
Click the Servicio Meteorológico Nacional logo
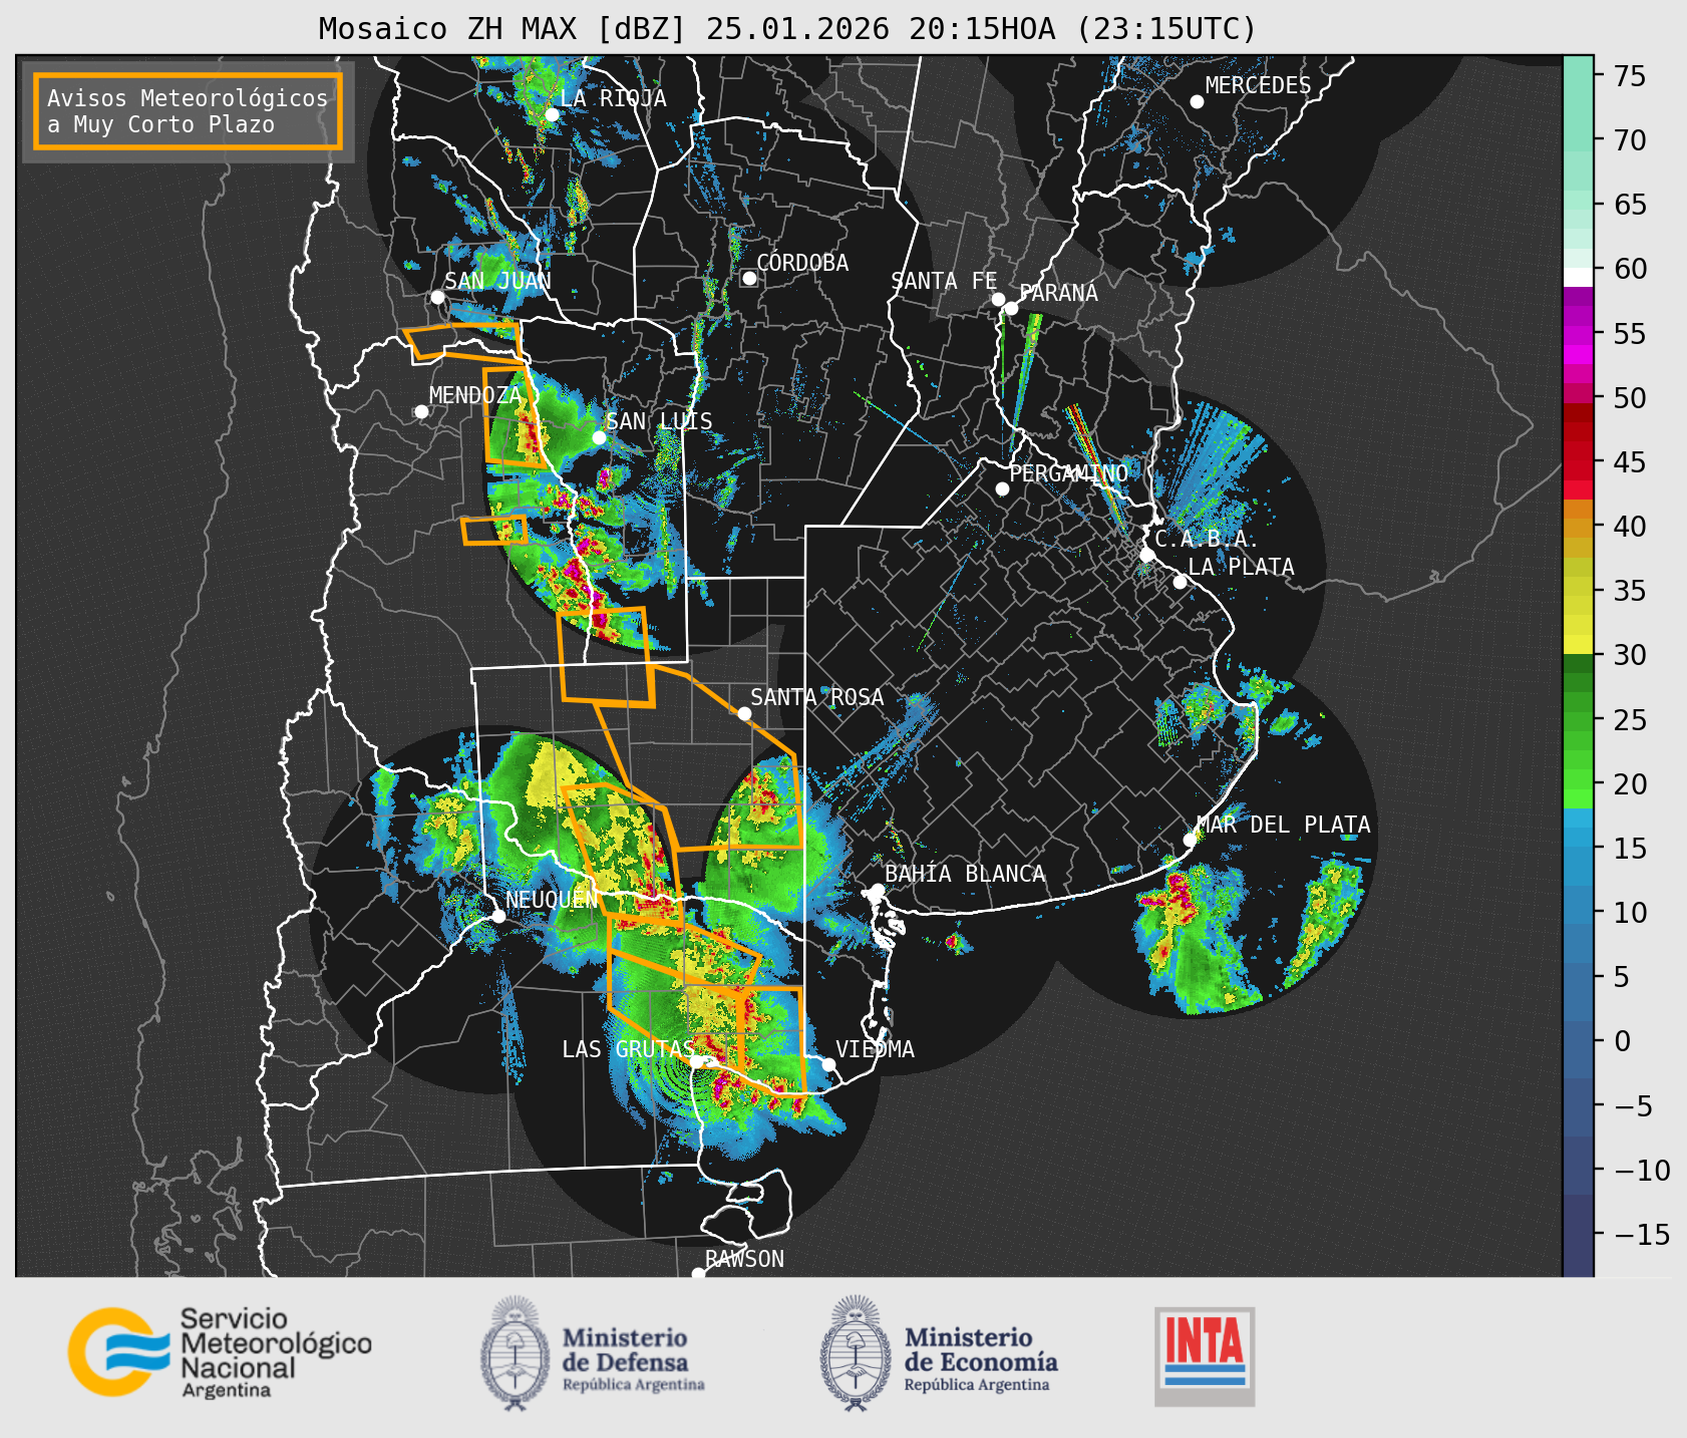click(220, 1352)
